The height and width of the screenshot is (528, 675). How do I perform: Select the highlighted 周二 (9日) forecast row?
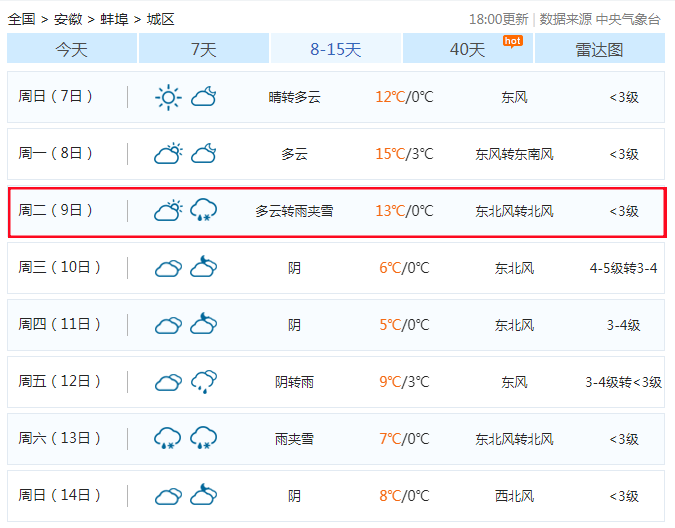pos(336,211)
